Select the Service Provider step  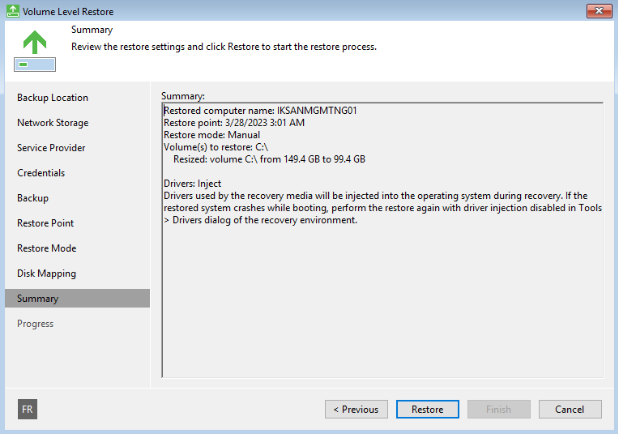[51, 148]
